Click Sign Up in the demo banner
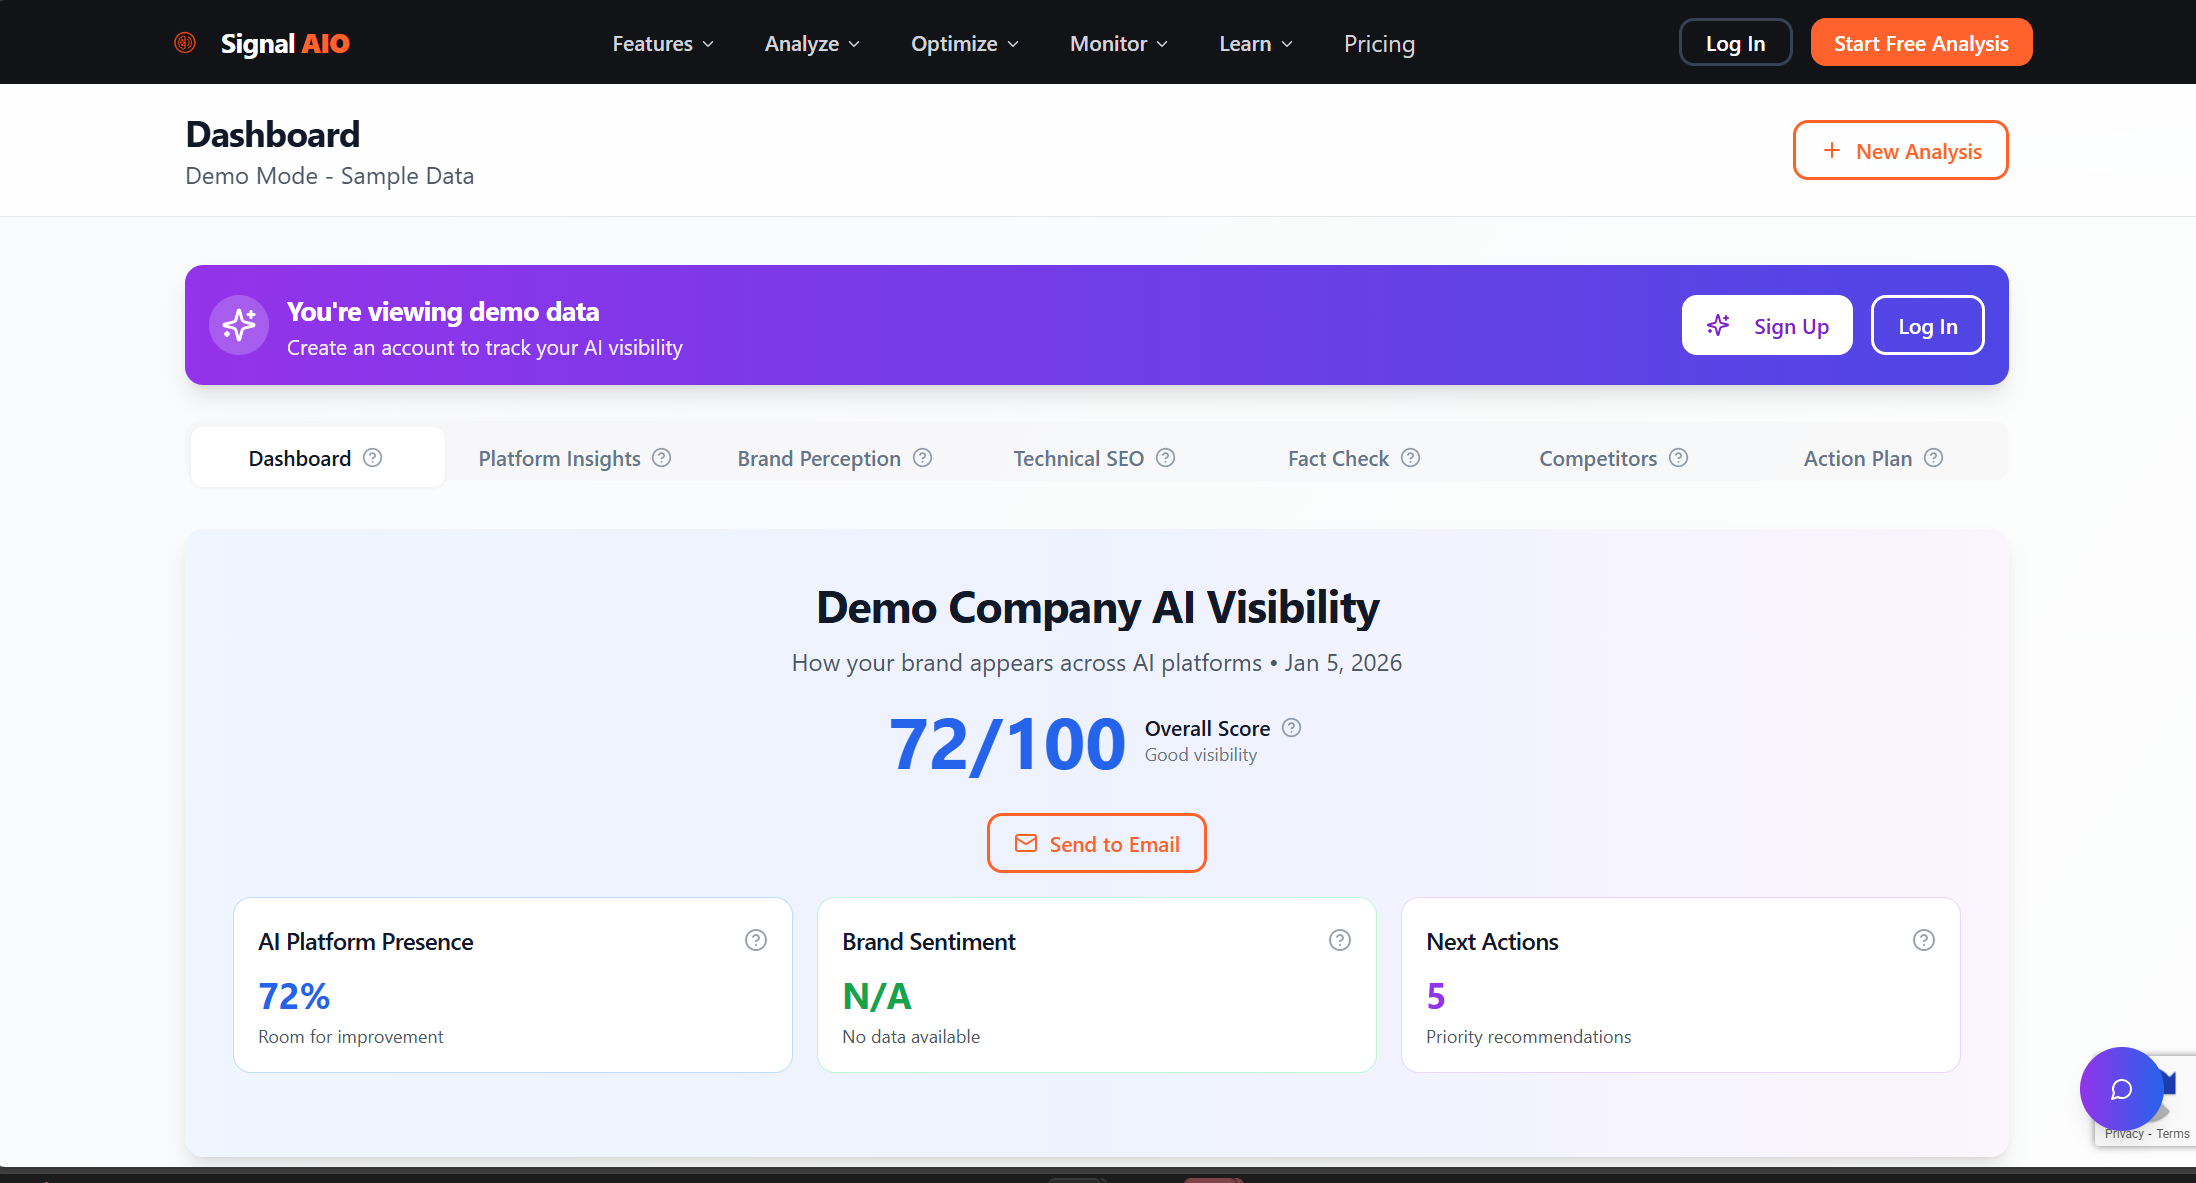Viewport: 2196px width, 1183px height. coord(1767,326)
